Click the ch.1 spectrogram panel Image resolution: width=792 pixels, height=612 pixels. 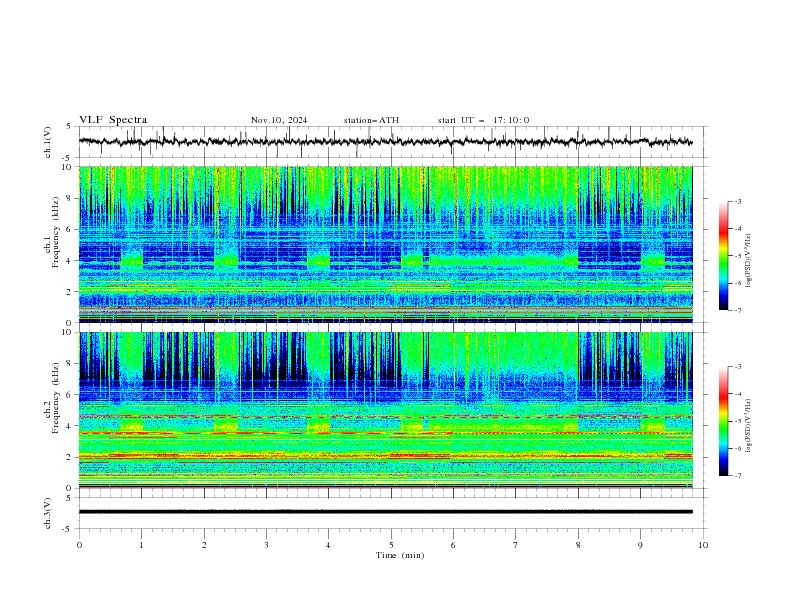[386, 244]
